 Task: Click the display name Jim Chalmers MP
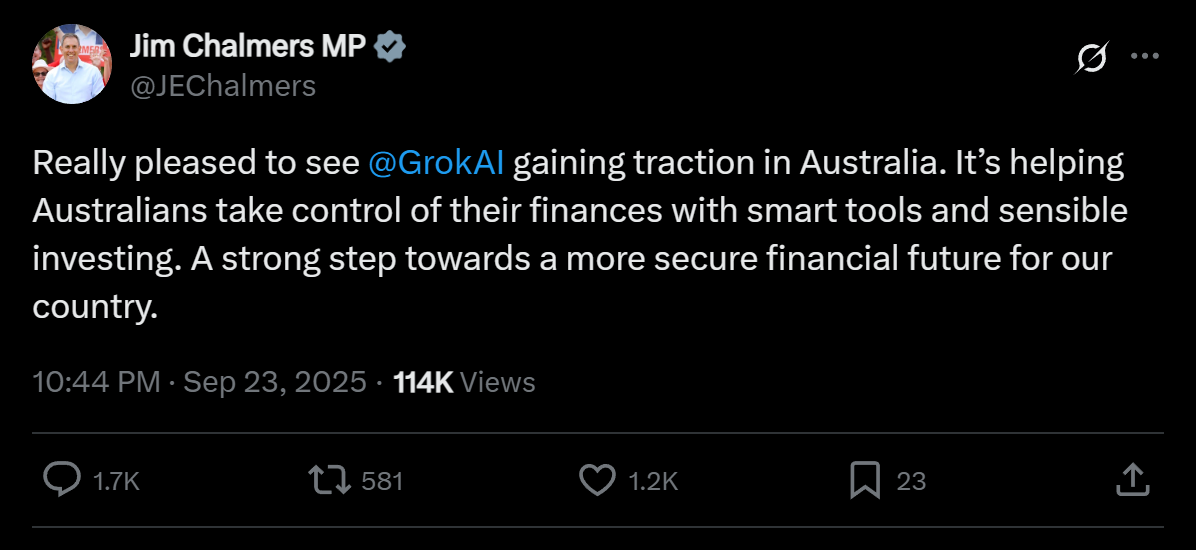248,46
